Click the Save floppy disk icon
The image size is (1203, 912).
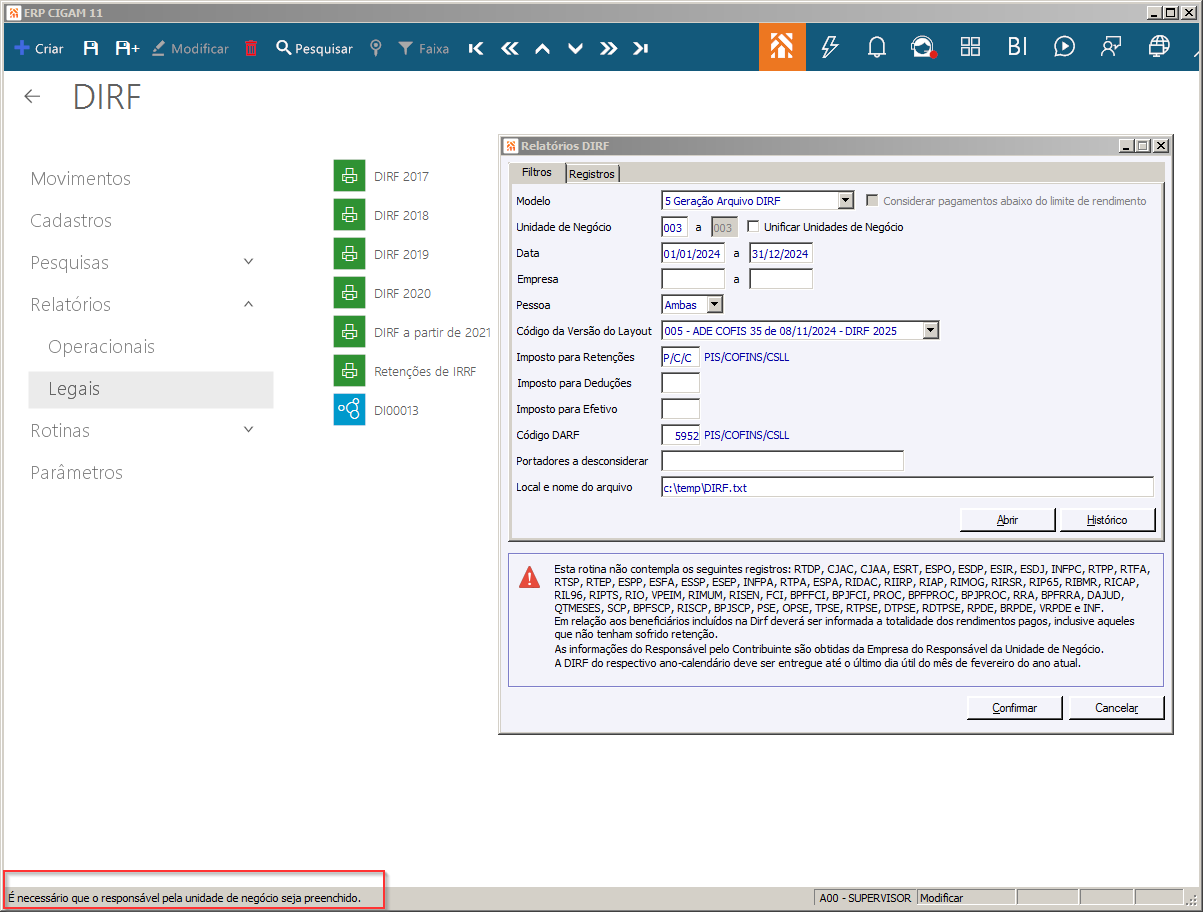pyautogui.click(x=90, y=48)
